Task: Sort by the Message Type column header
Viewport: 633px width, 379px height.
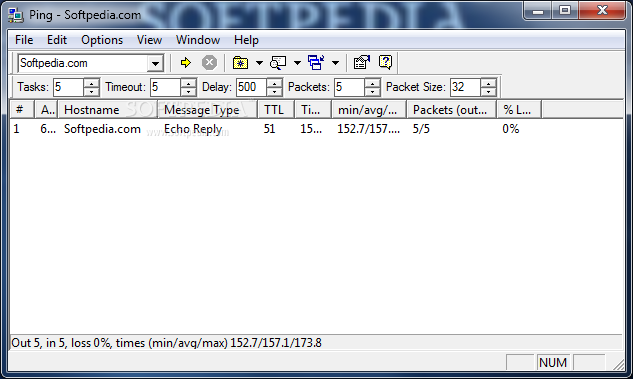Action: 208,110
